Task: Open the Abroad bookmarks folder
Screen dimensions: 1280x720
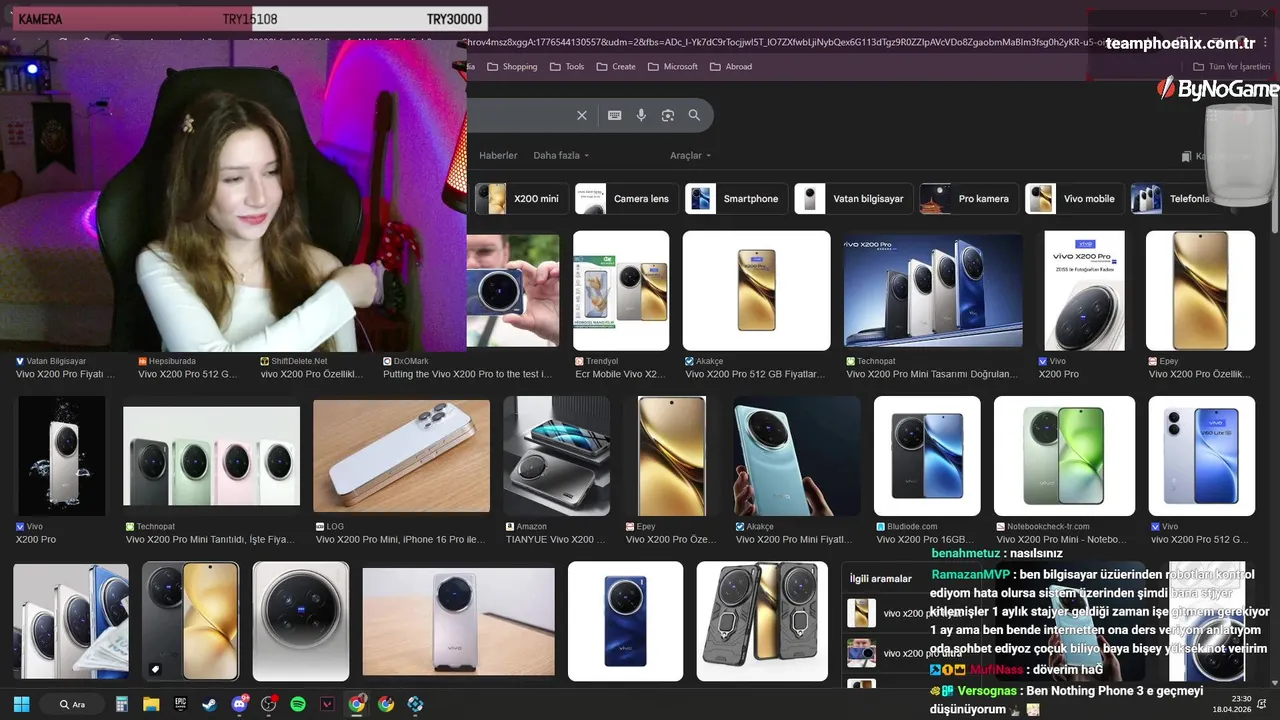Action: pyautogui.click(x=731, y=67)
